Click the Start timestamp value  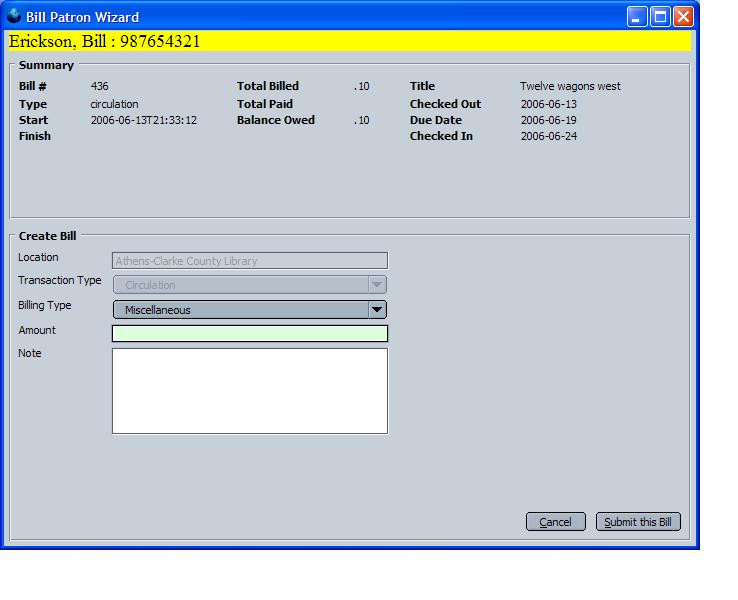[x=143, y=121]
